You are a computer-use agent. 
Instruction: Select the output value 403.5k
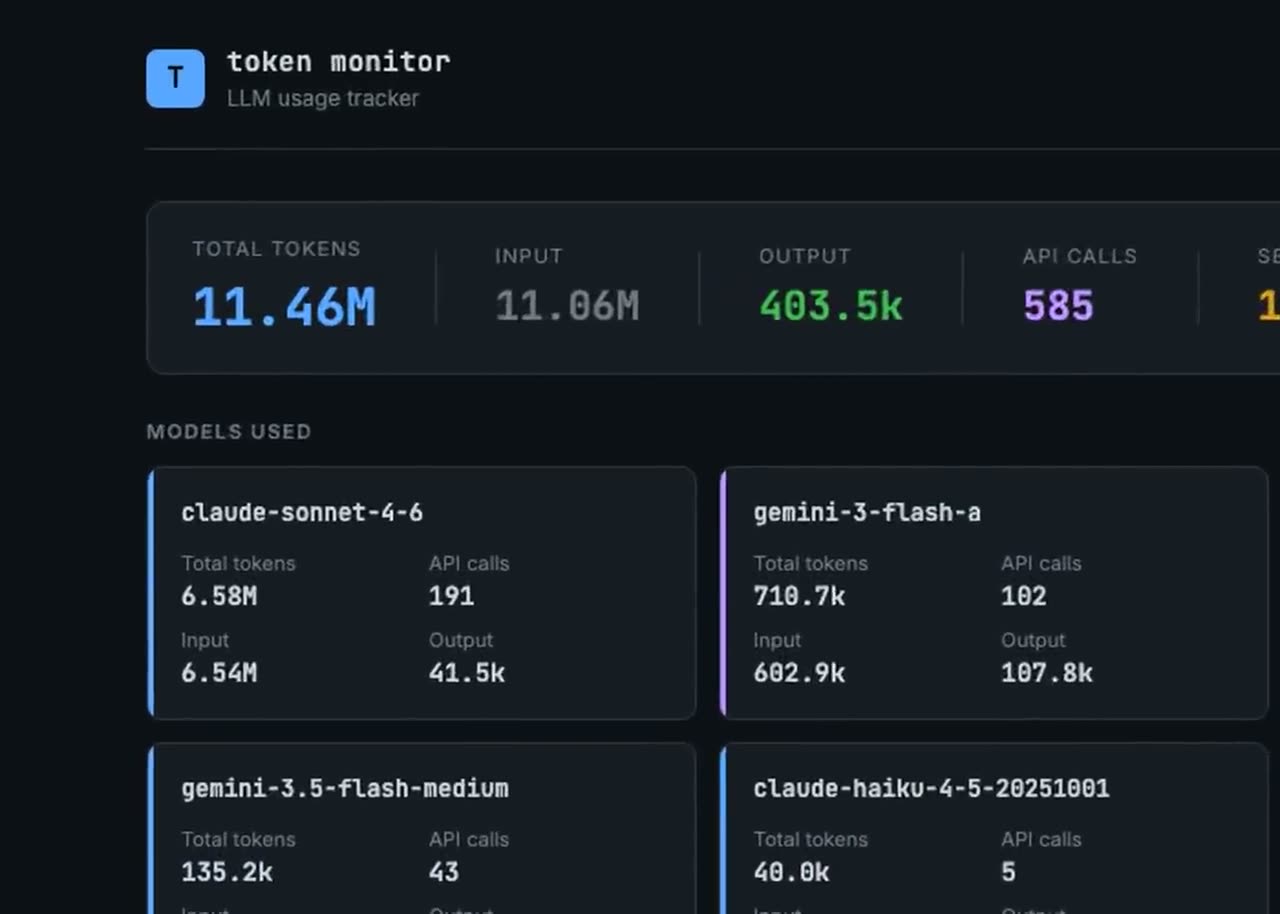tap(831, 306)
